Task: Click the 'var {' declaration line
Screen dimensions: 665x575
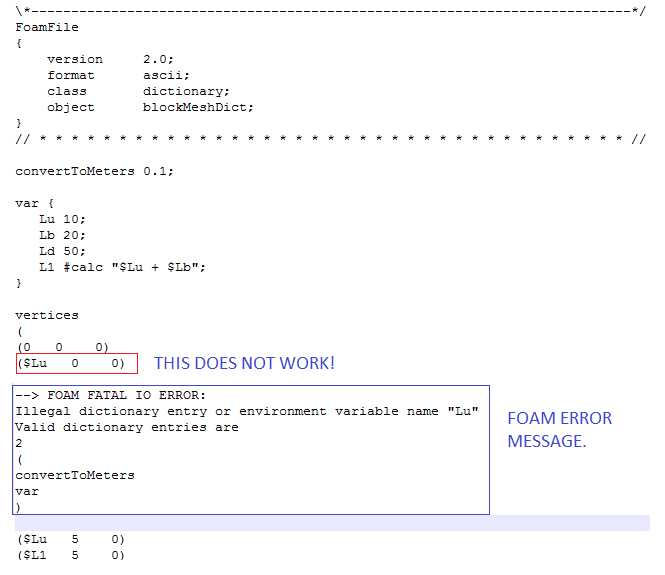Action: [x=35, y=204]
